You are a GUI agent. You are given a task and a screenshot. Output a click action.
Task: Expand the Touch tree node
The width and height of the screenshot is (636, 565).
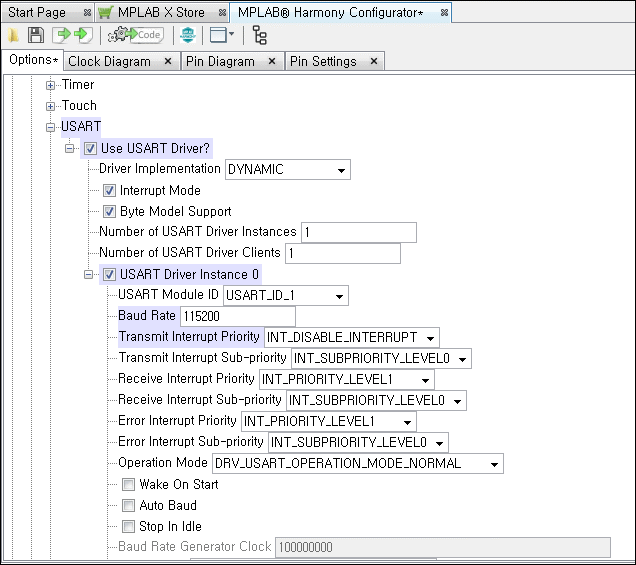50,106
